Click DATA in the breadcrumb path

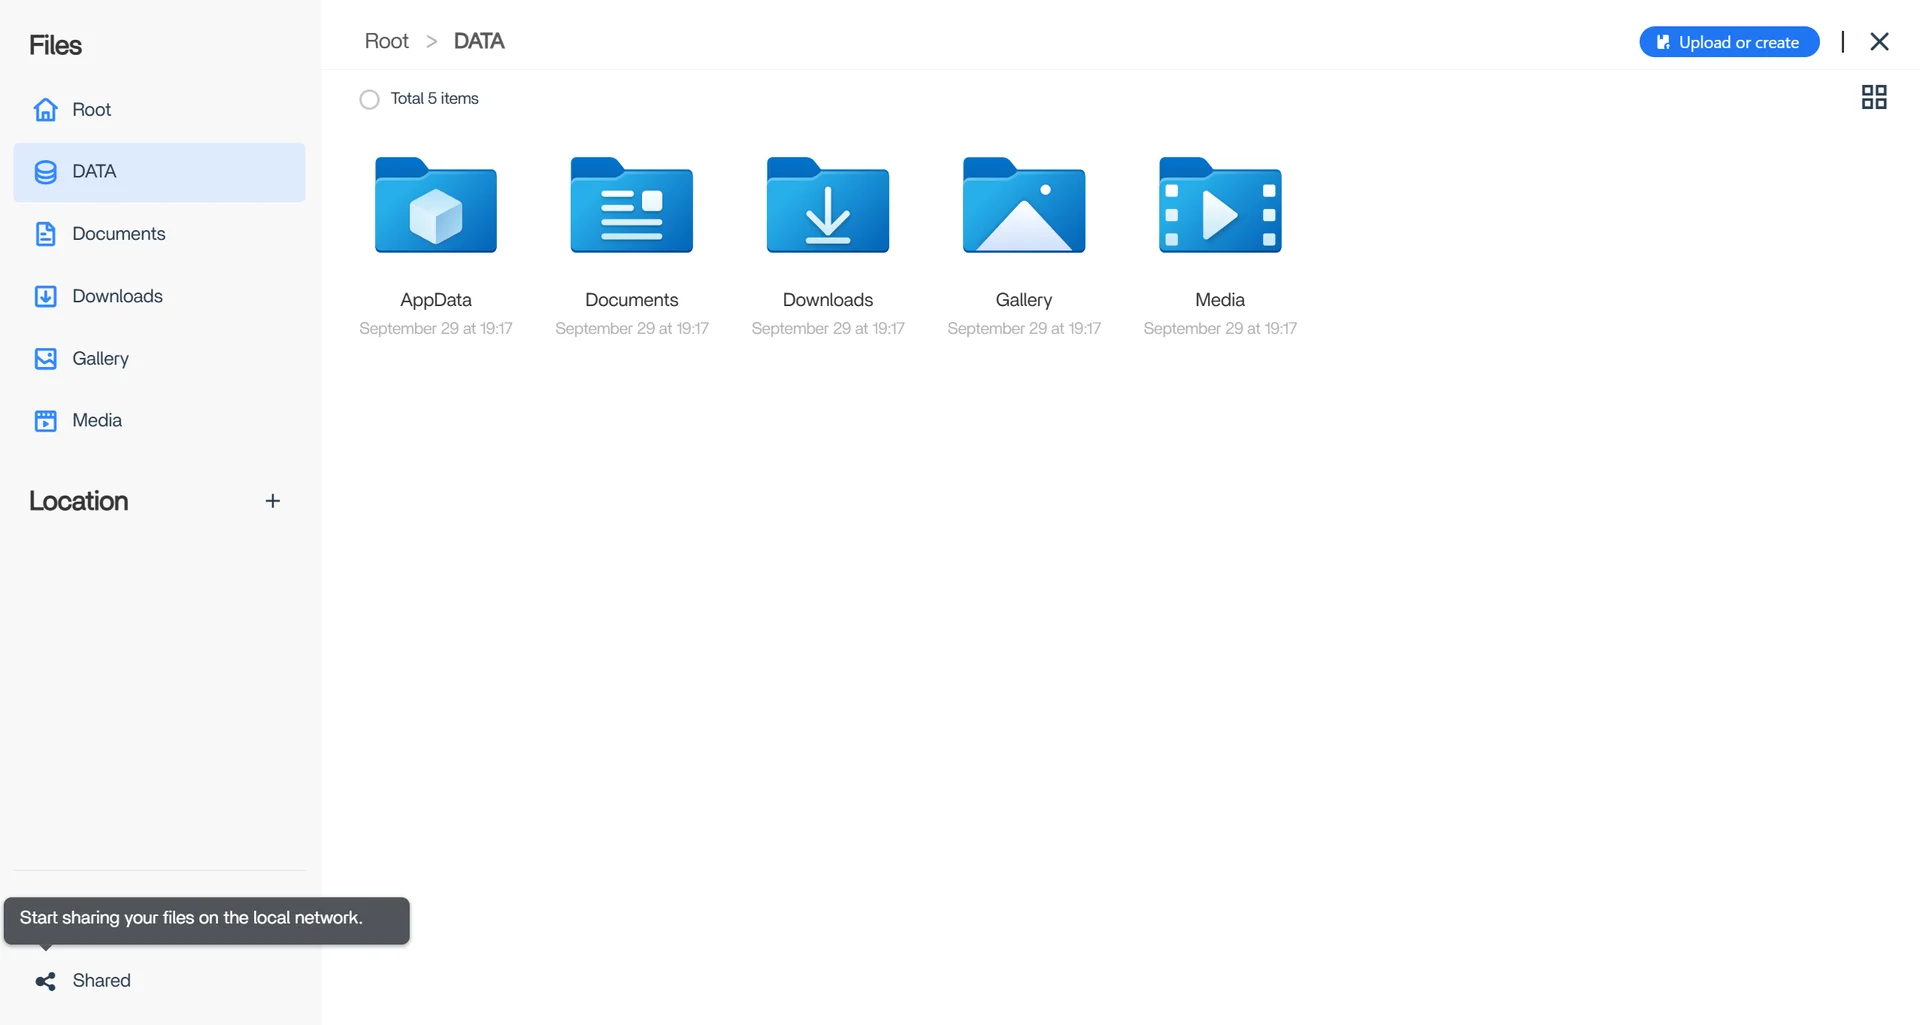tap(479, 41)
